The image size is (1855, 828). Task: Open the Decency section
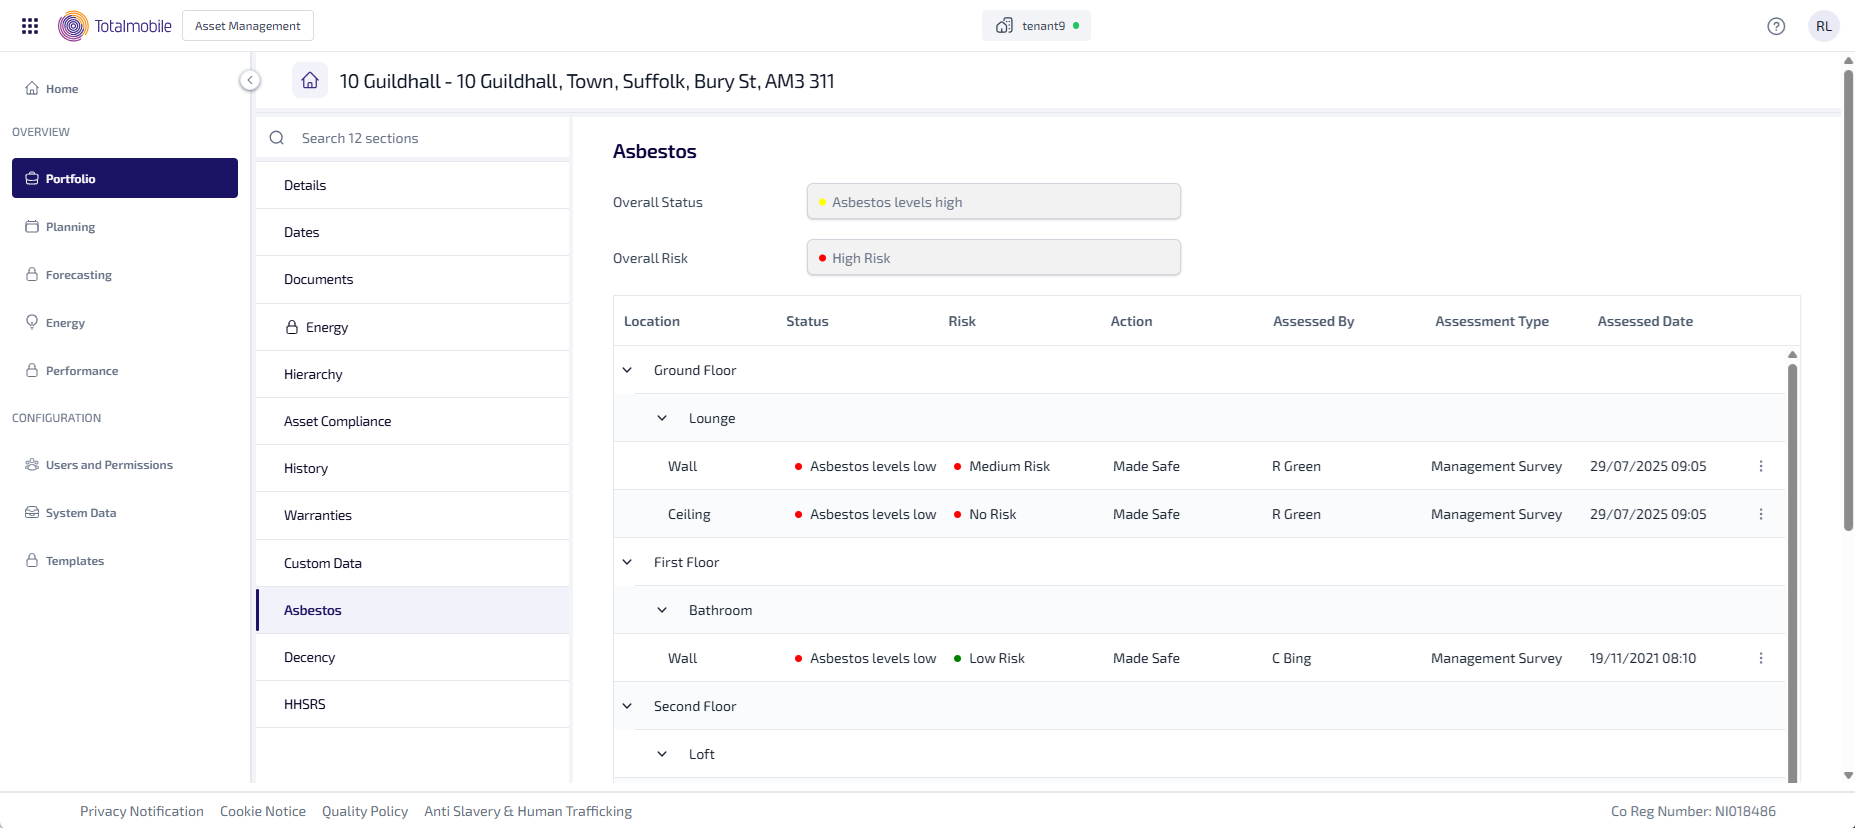pos(309,657)
